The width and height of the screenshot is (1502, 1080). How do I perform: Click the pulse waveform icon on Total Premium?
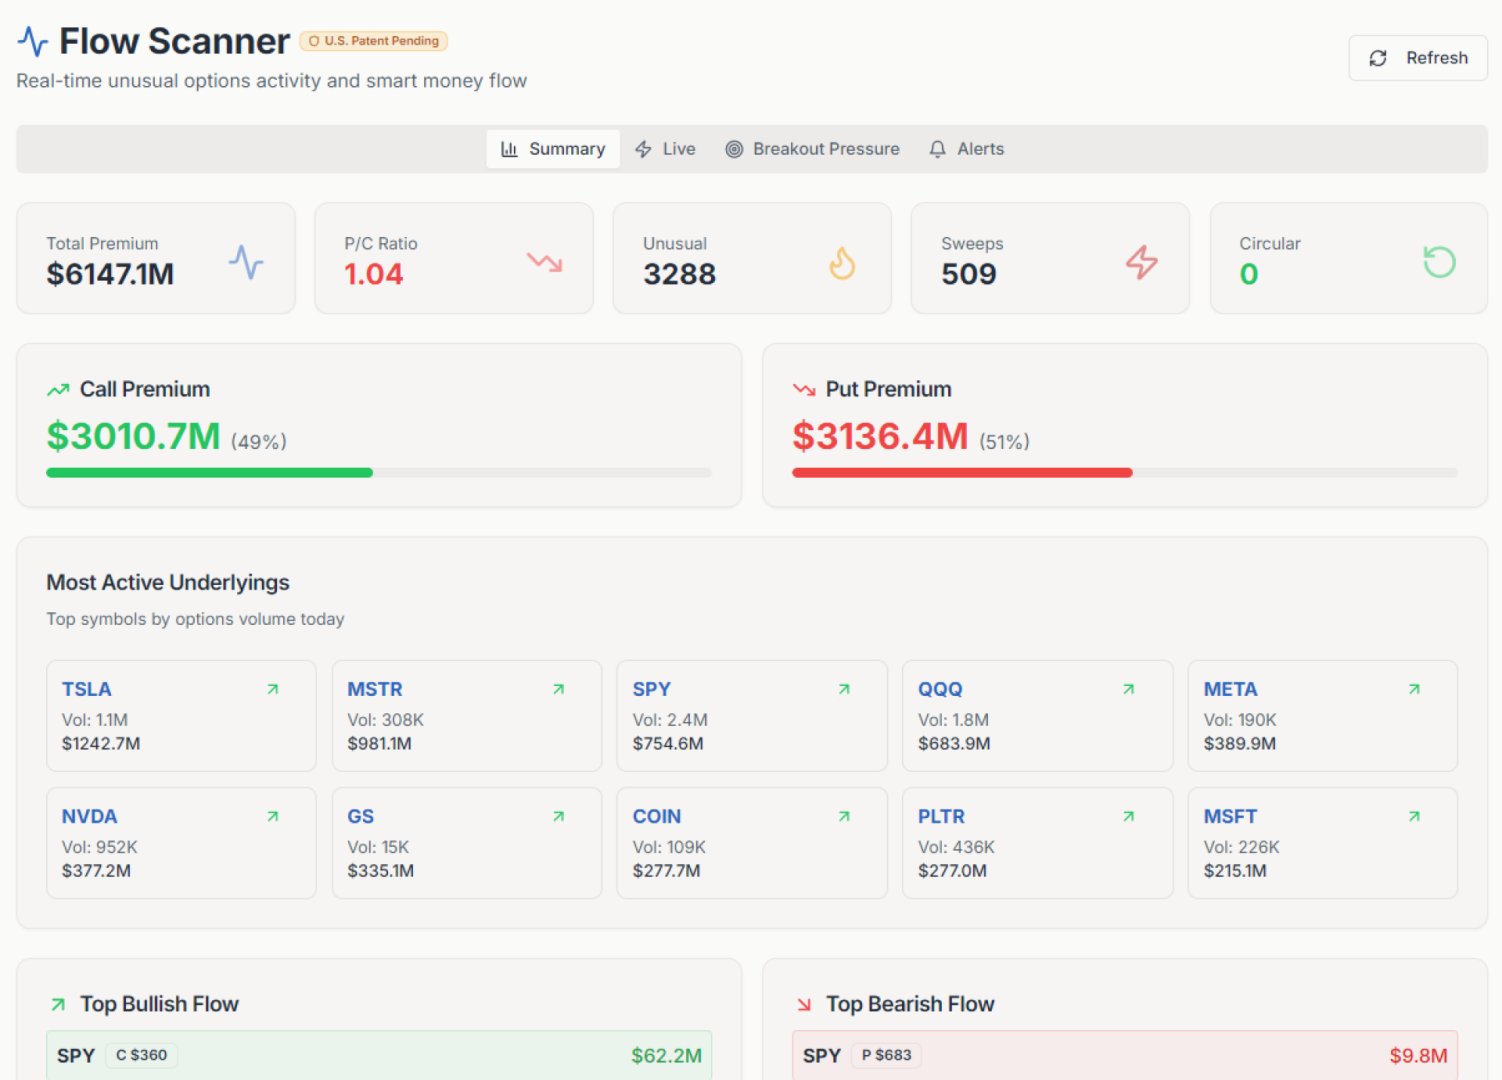(245, 262)
